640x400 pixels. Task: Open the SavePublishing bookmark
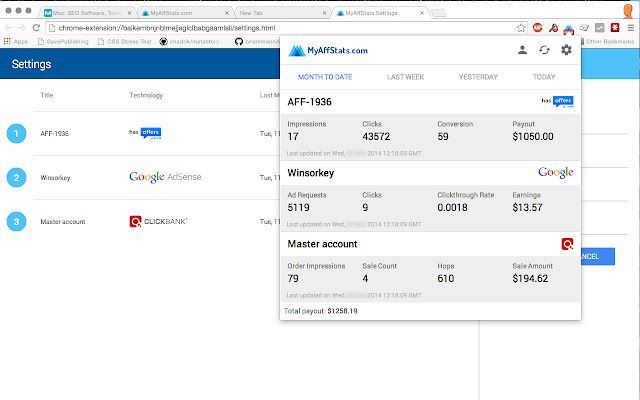coord(63,42)
